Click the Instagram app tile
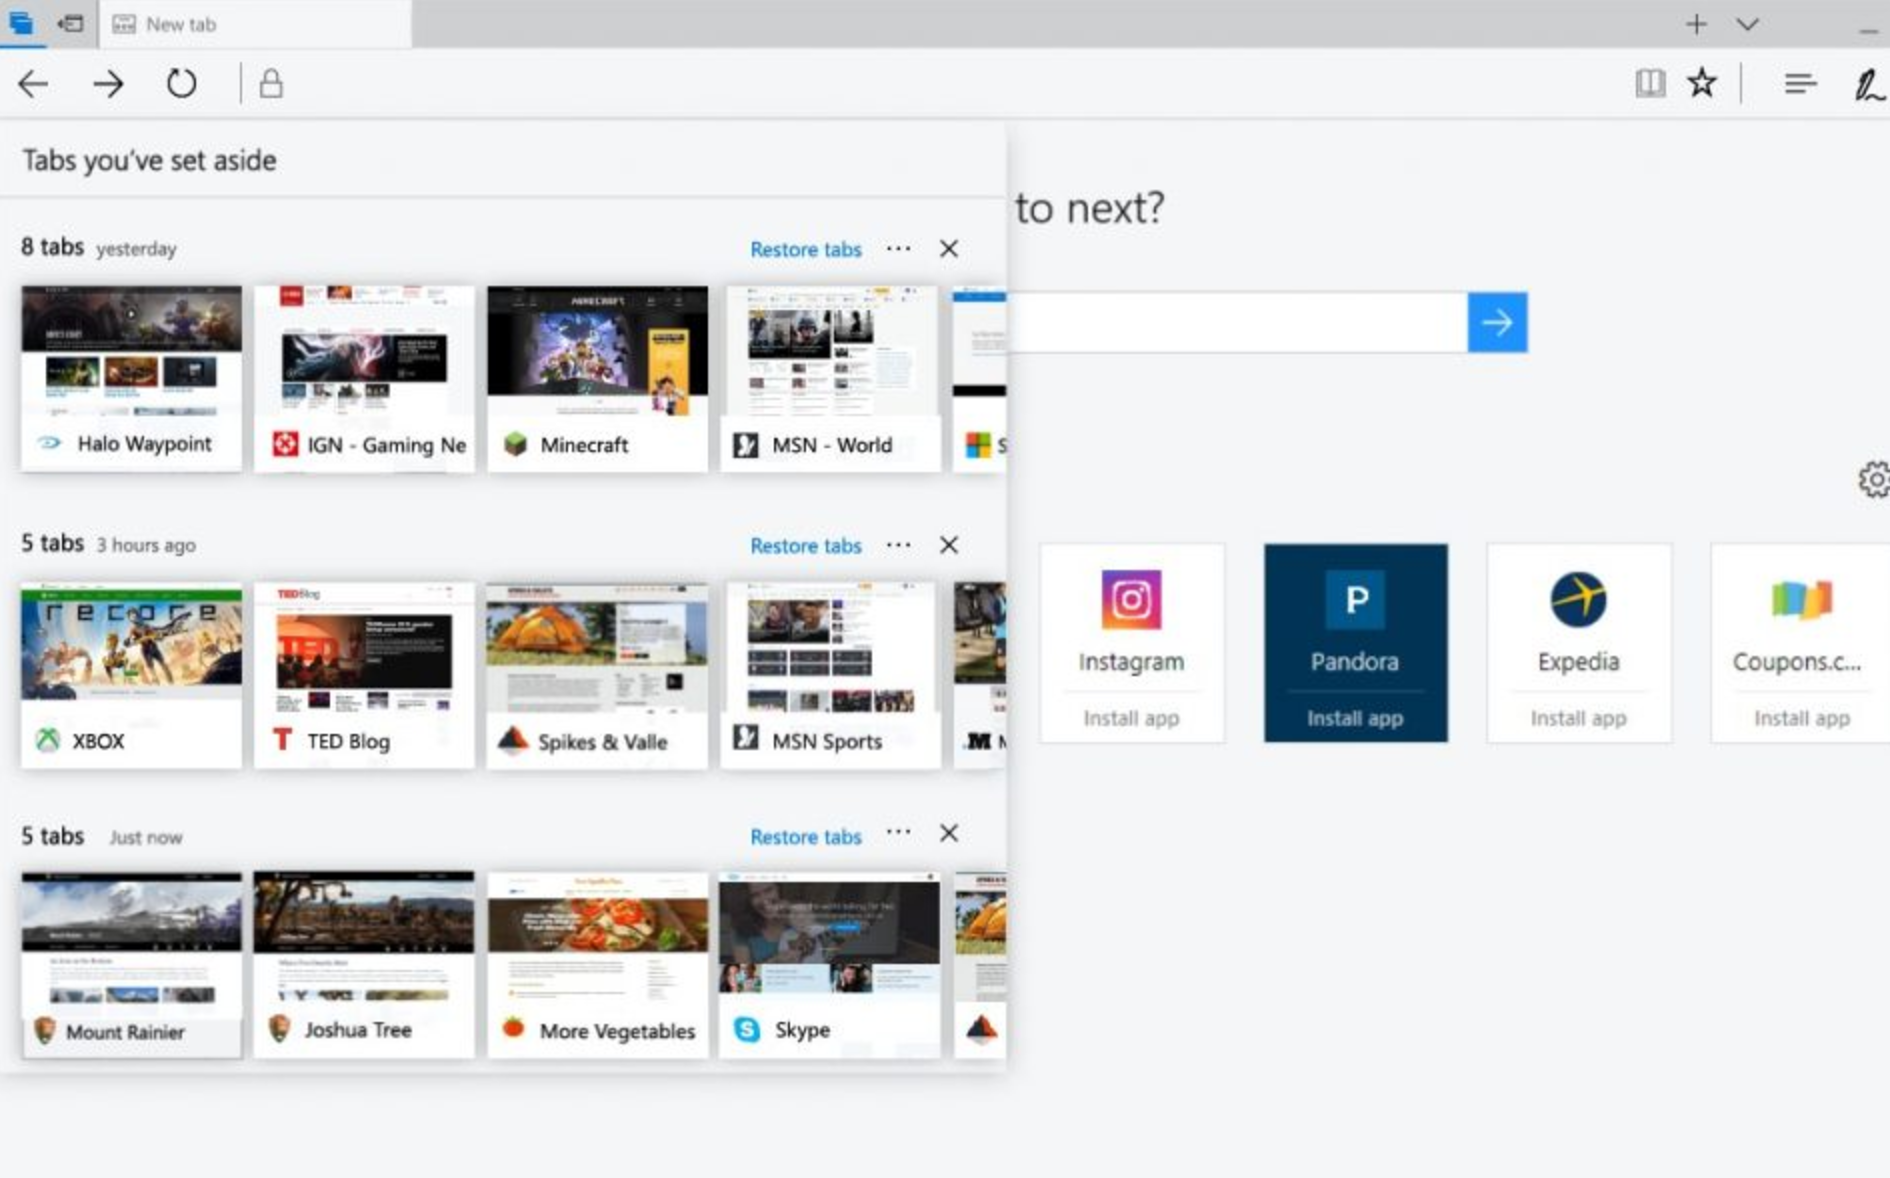 click(1131, 642)
